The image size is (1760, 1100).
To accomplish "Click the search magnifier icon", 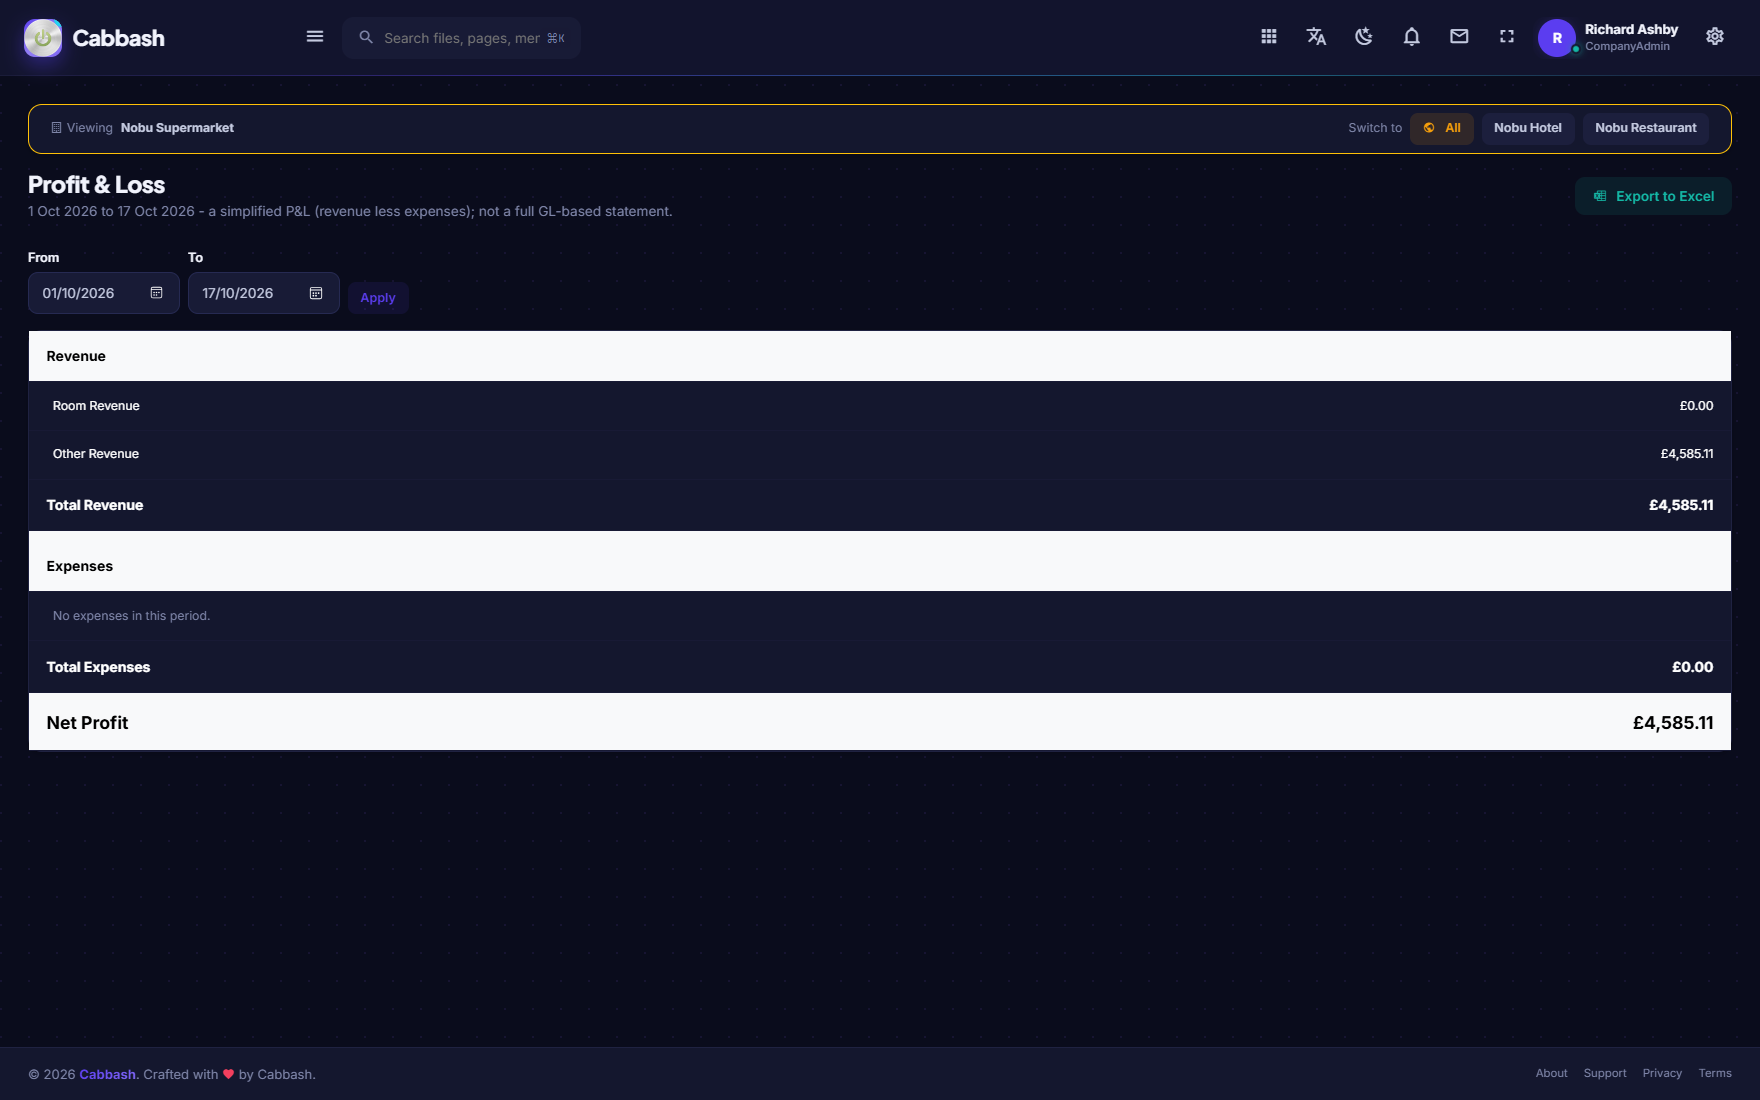I will point(366,37).
